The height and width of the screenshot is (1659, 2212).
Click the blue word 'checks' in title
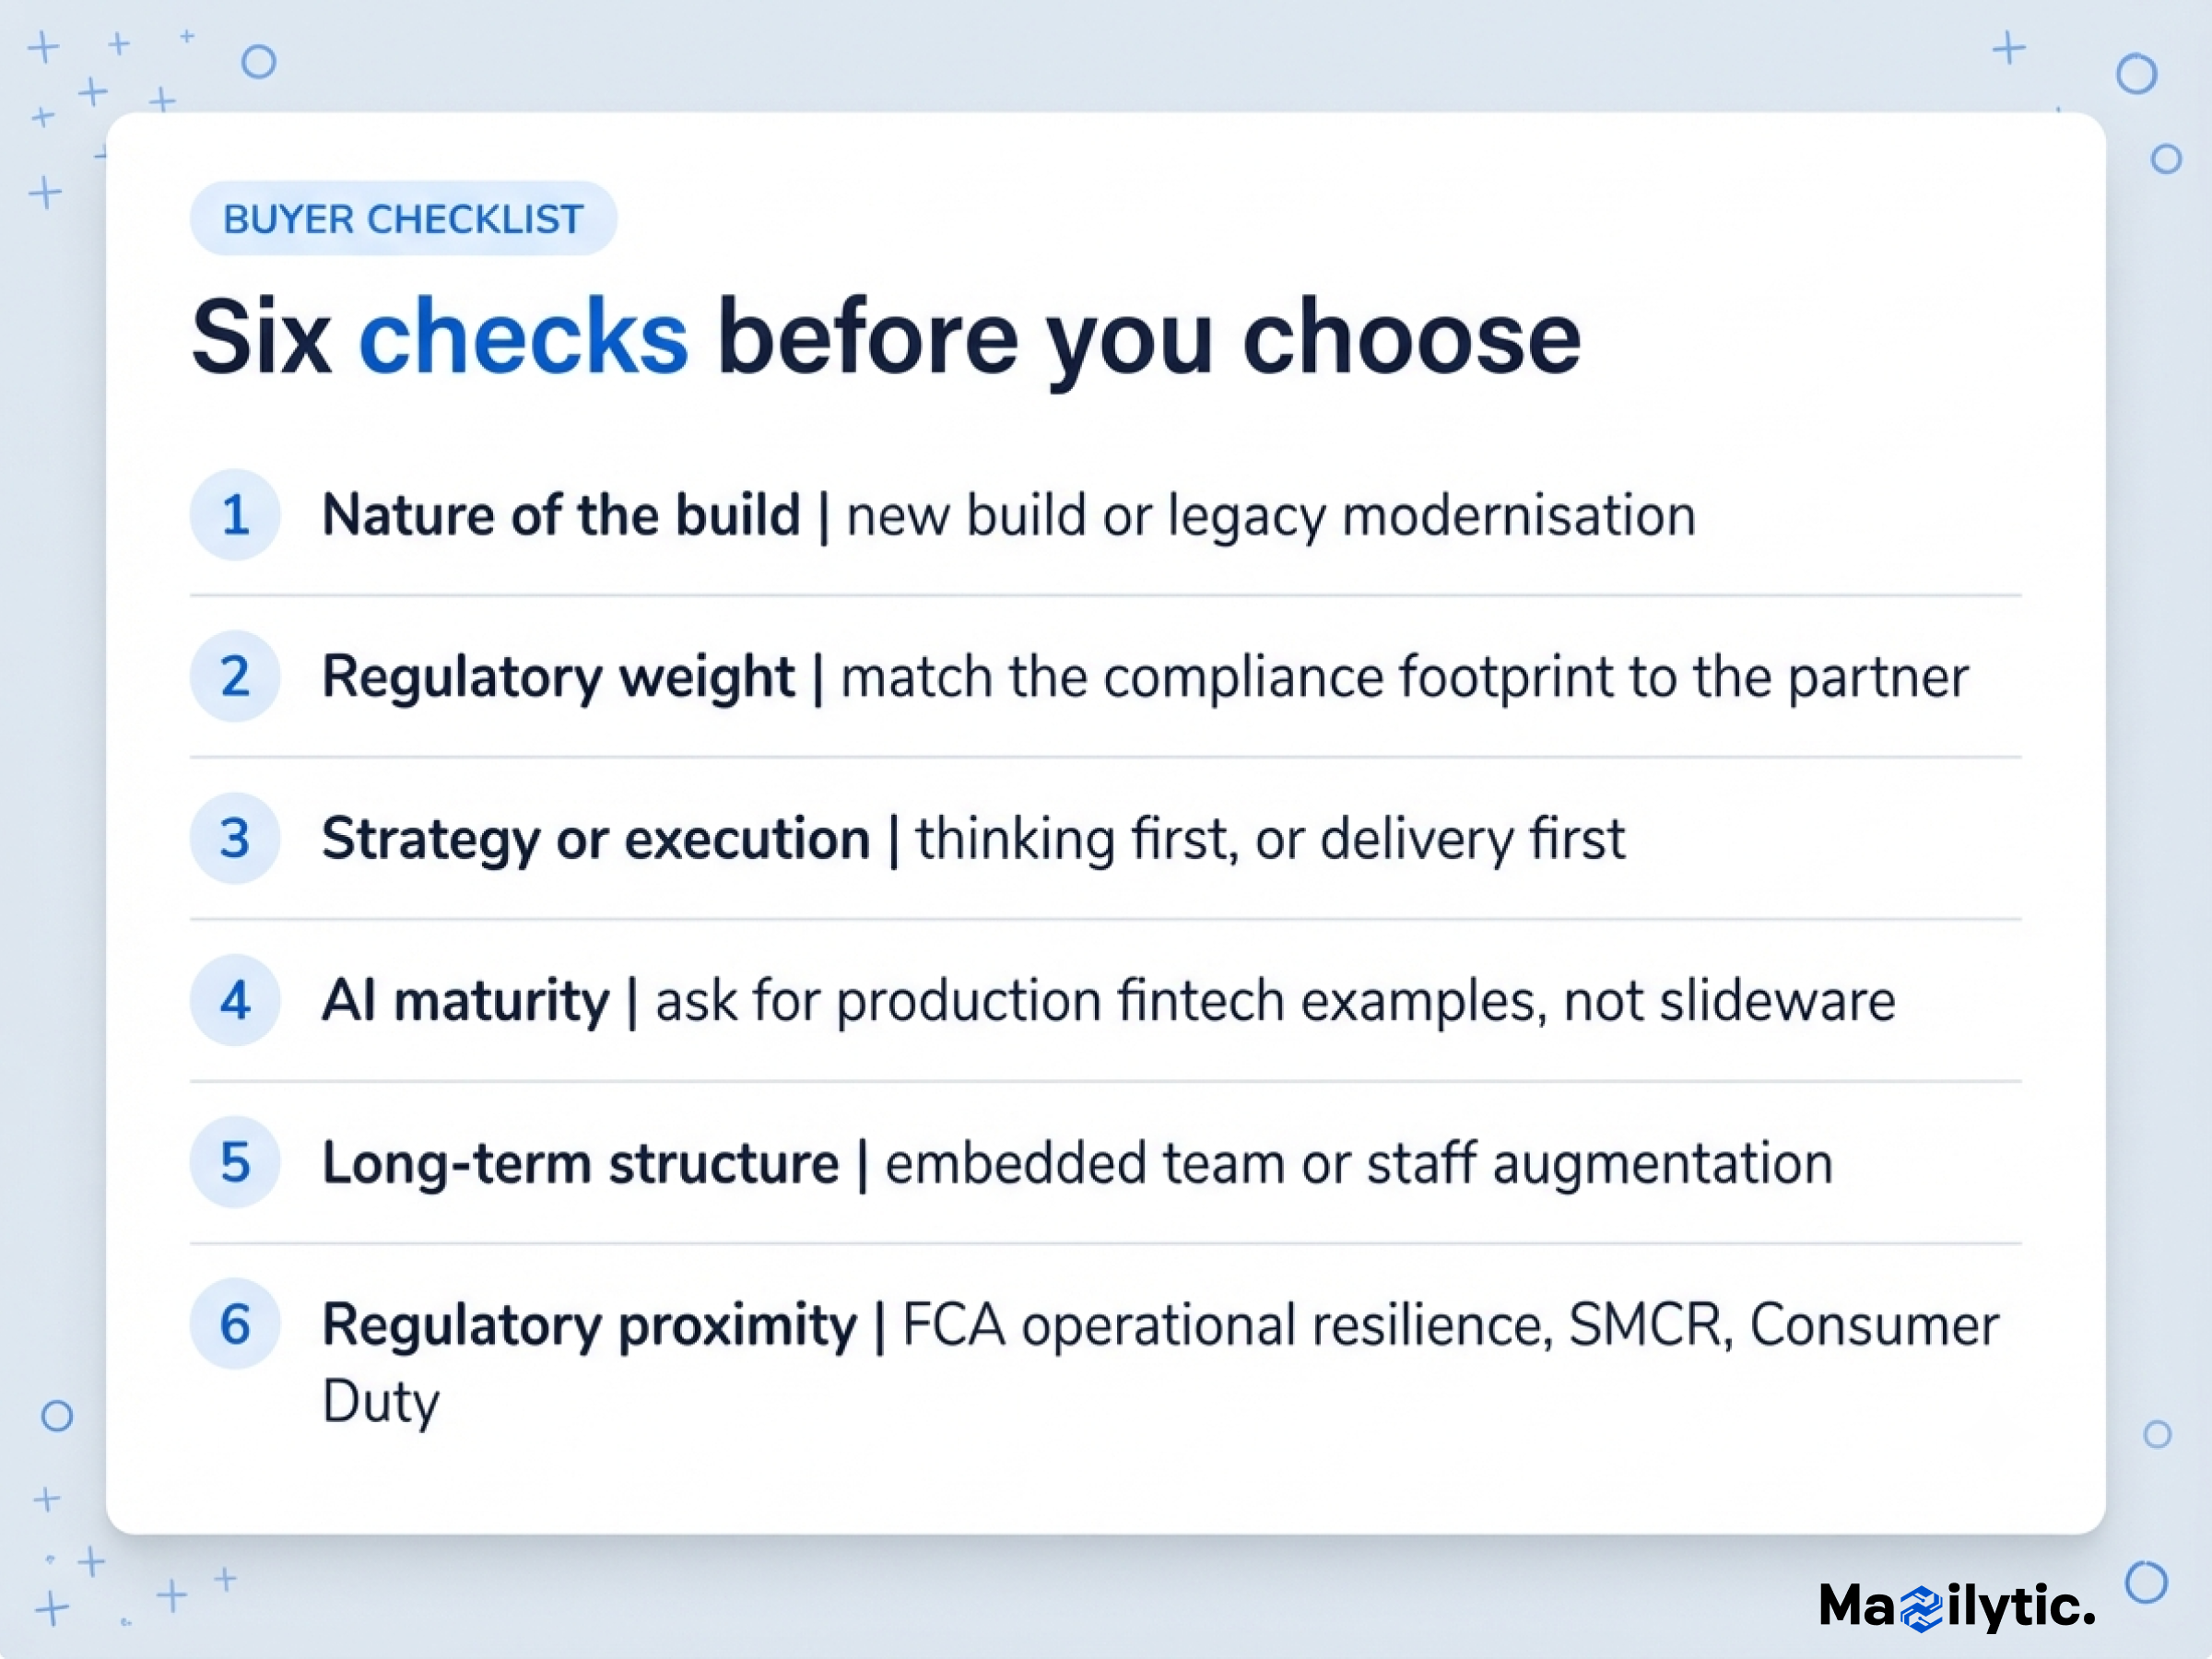pos(523,337)
